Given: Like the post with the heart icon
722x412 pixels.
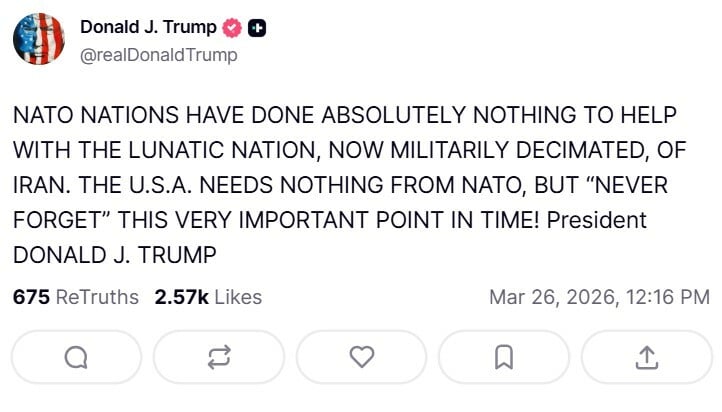Looking at the screenshot, I should (x=362, y=356).
